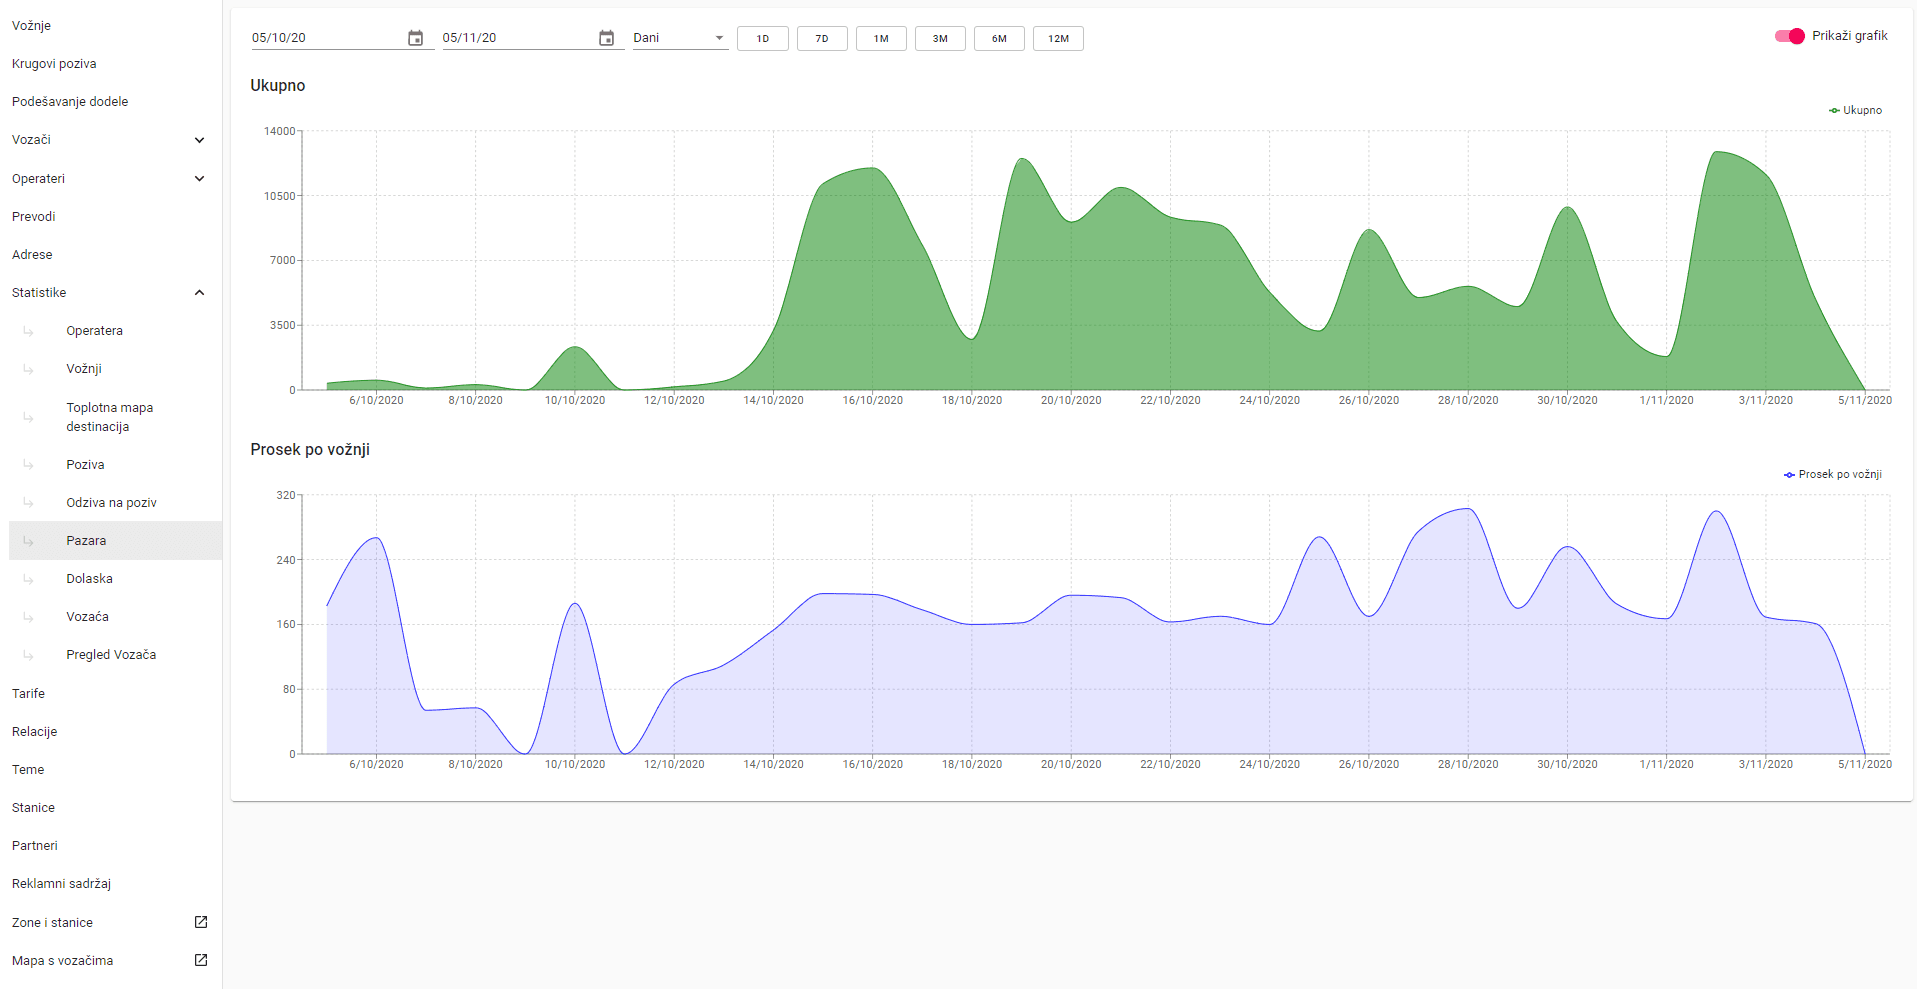Click the Ukupno legend marker icon
The width and height of the screenshot is (1917, 989).
pyautogui.click(x=1834, y=111)
